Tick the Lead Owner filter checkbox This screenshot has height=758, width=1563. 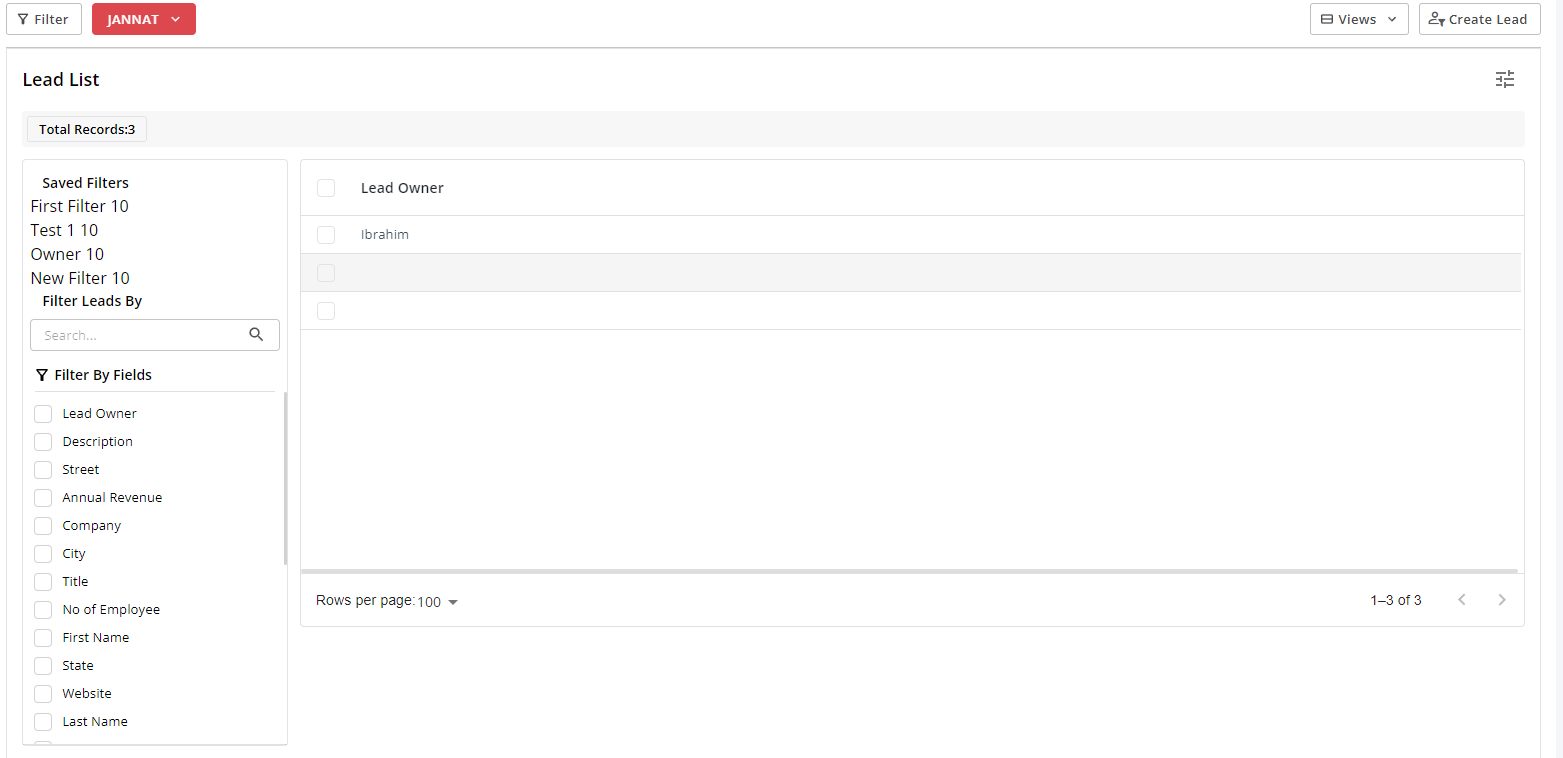click(x=43, y=414)
